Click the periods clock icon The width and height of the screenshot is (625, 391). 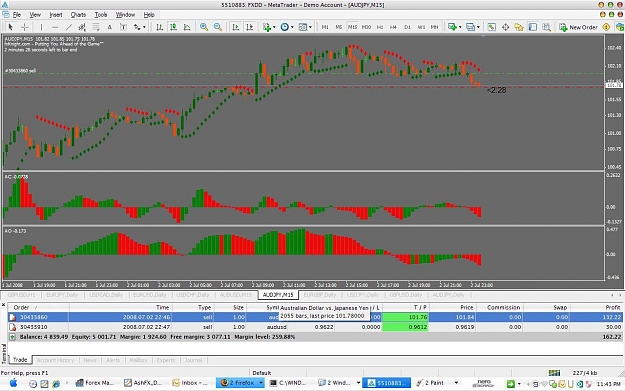tap(285, 27)
